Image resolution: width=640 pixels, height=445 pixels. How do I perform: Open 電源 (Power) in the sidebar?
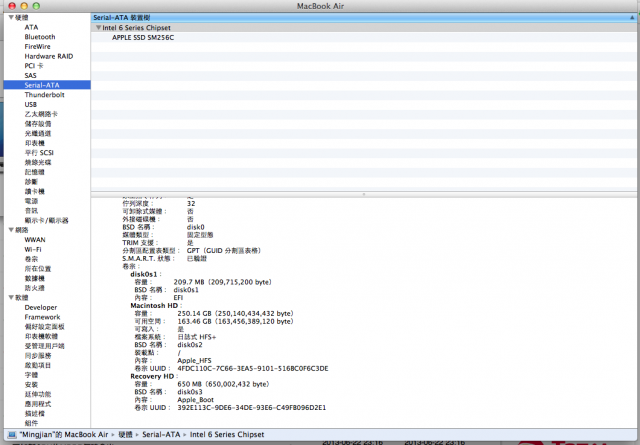pyautogui.click(x=31, y=201)
